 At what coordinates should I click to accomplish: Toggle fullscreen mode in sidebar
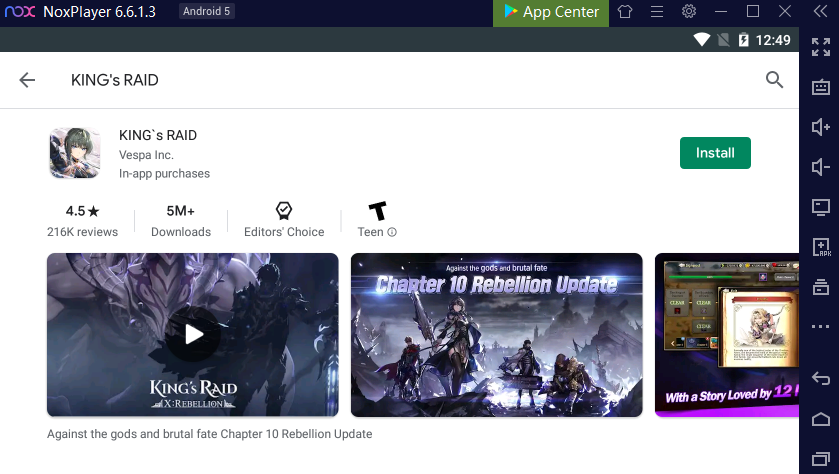coord(820,47)
